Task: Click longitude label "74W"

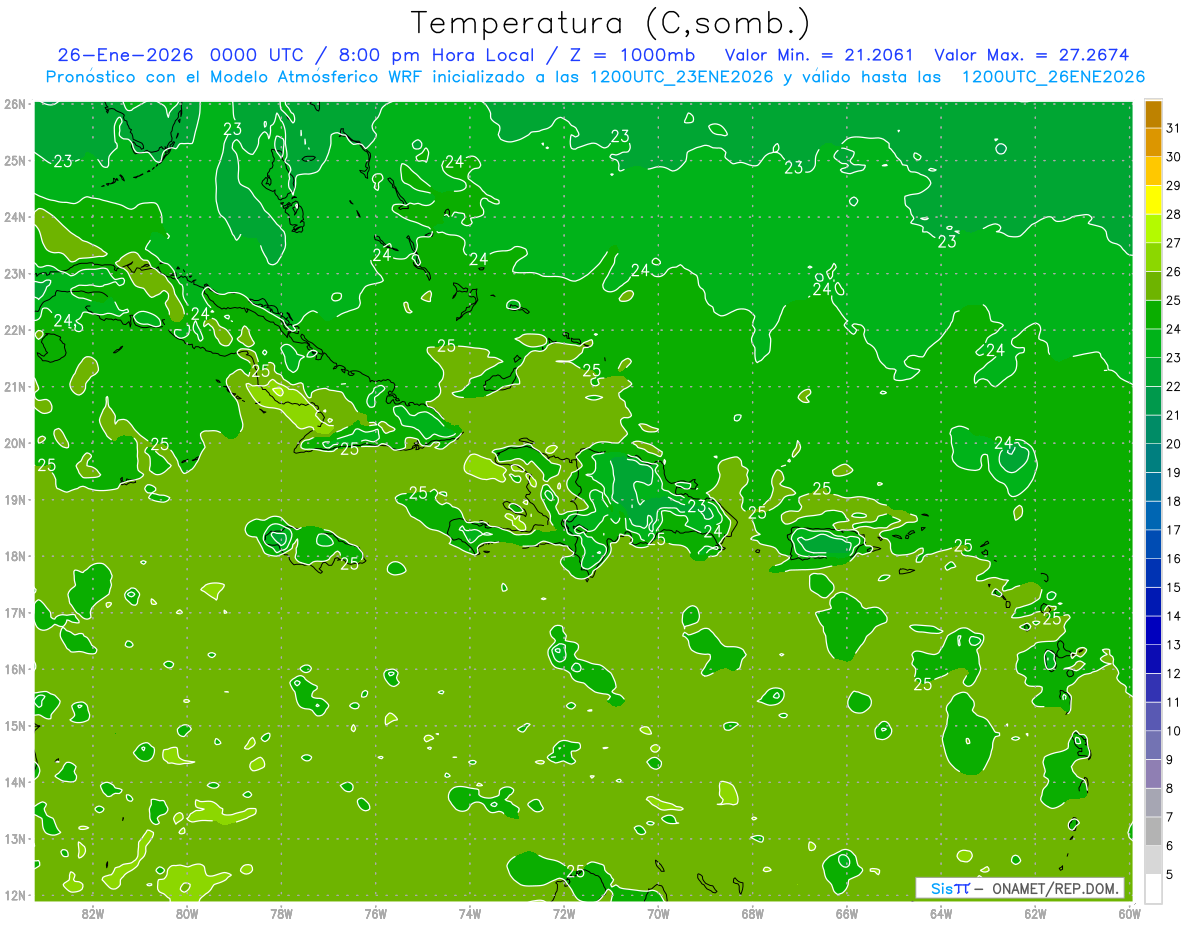Action: 469,913
